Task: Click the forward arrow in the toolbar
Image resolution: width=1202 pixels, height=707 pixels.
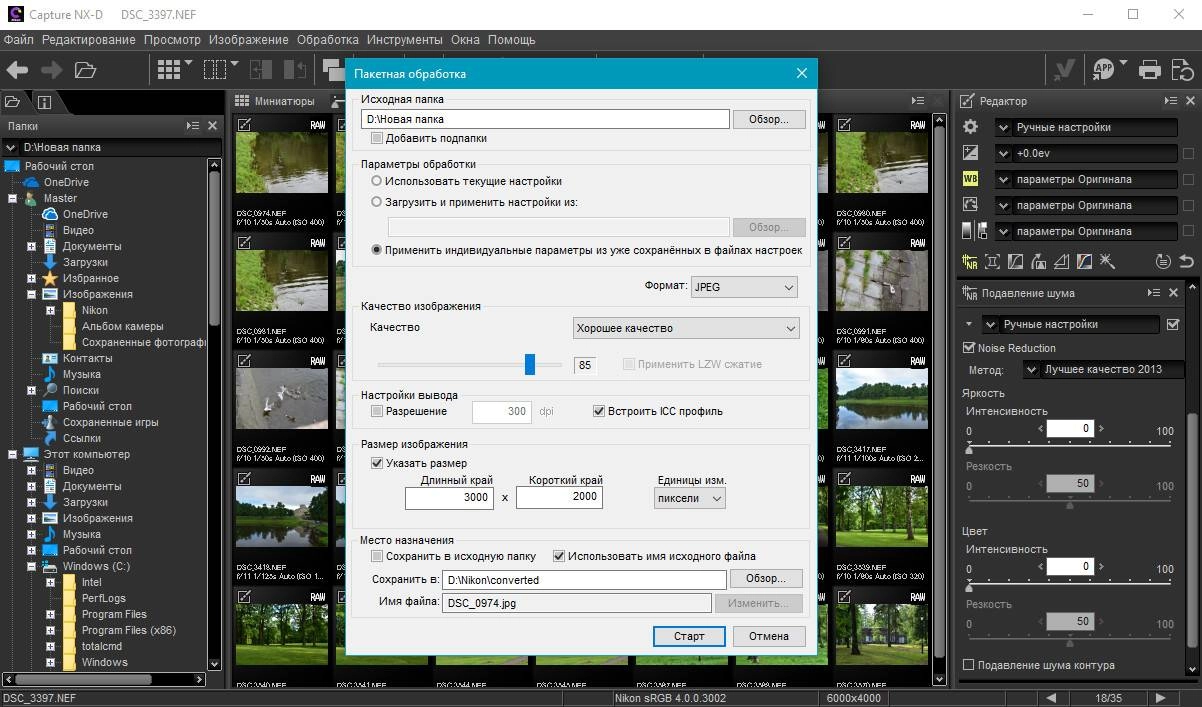Action: coord(51,69)
